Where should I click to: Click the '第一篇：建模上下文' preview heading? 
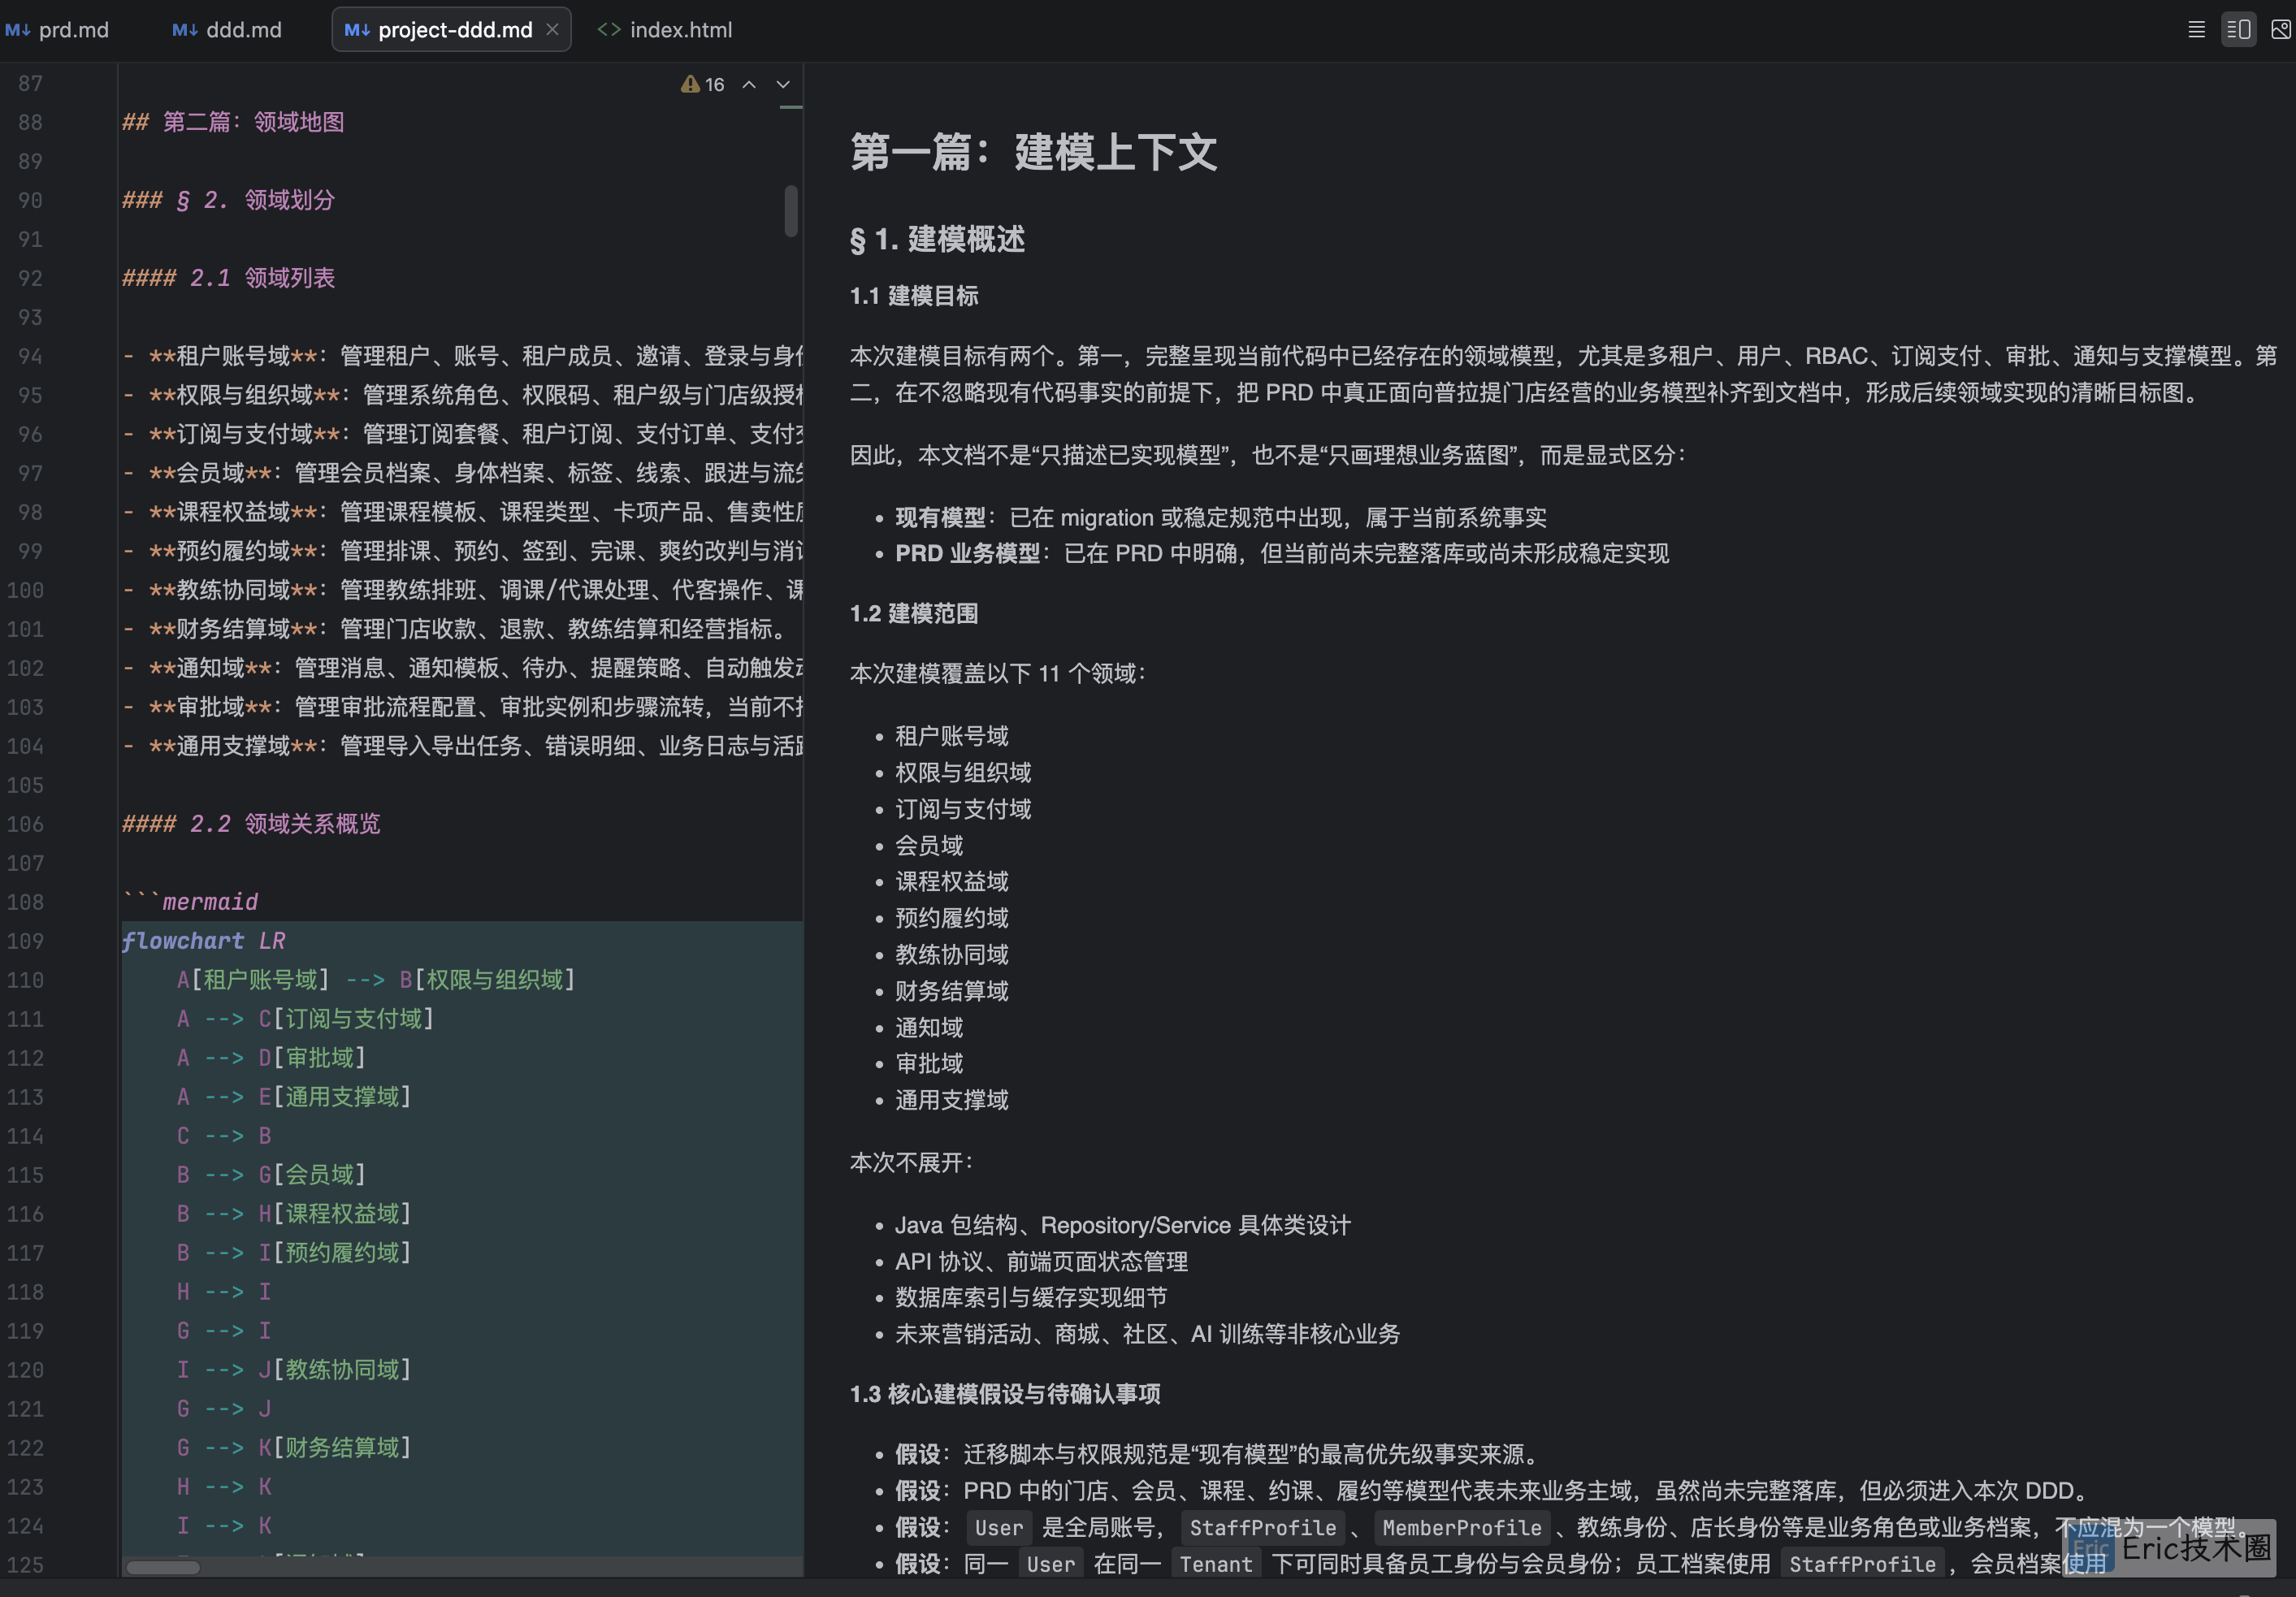click(1033, 153)
